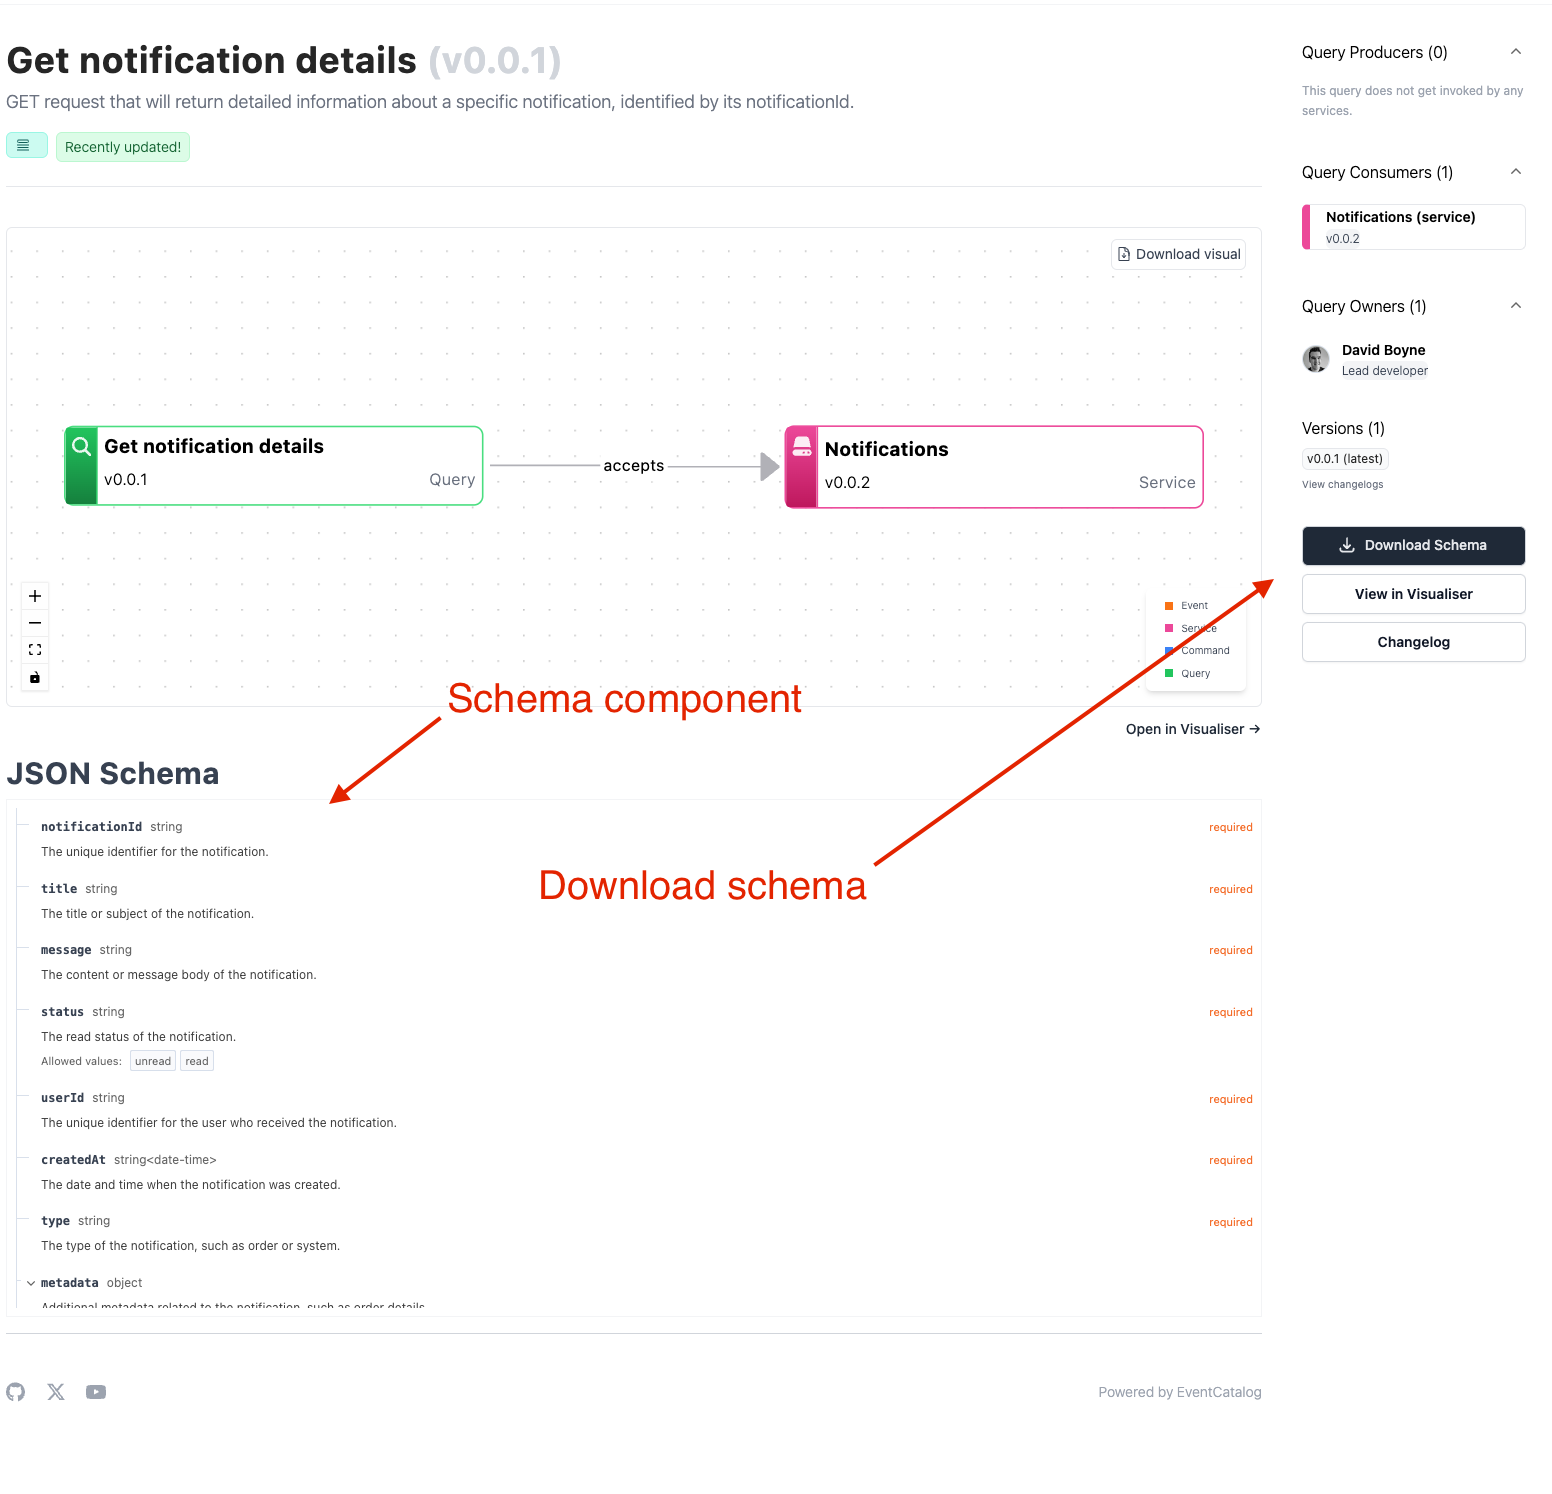
Task: Open the YouTube icon in footer
Action: [x=96, y=1392]
